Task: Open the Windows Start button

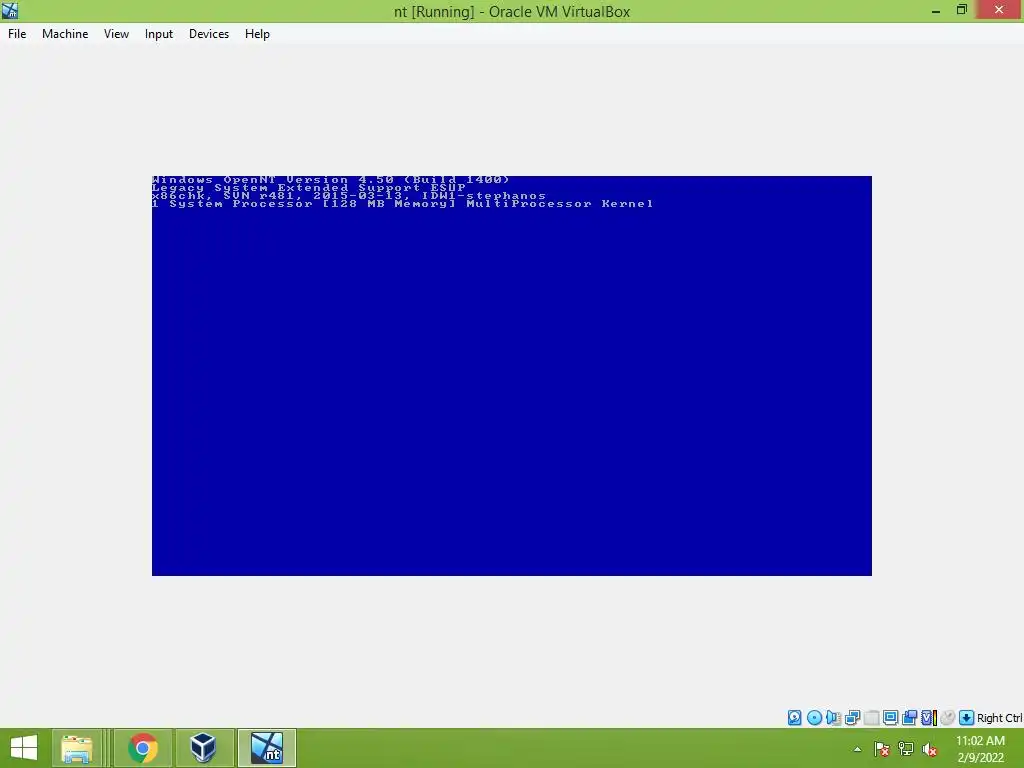Action: coord(24,748)
